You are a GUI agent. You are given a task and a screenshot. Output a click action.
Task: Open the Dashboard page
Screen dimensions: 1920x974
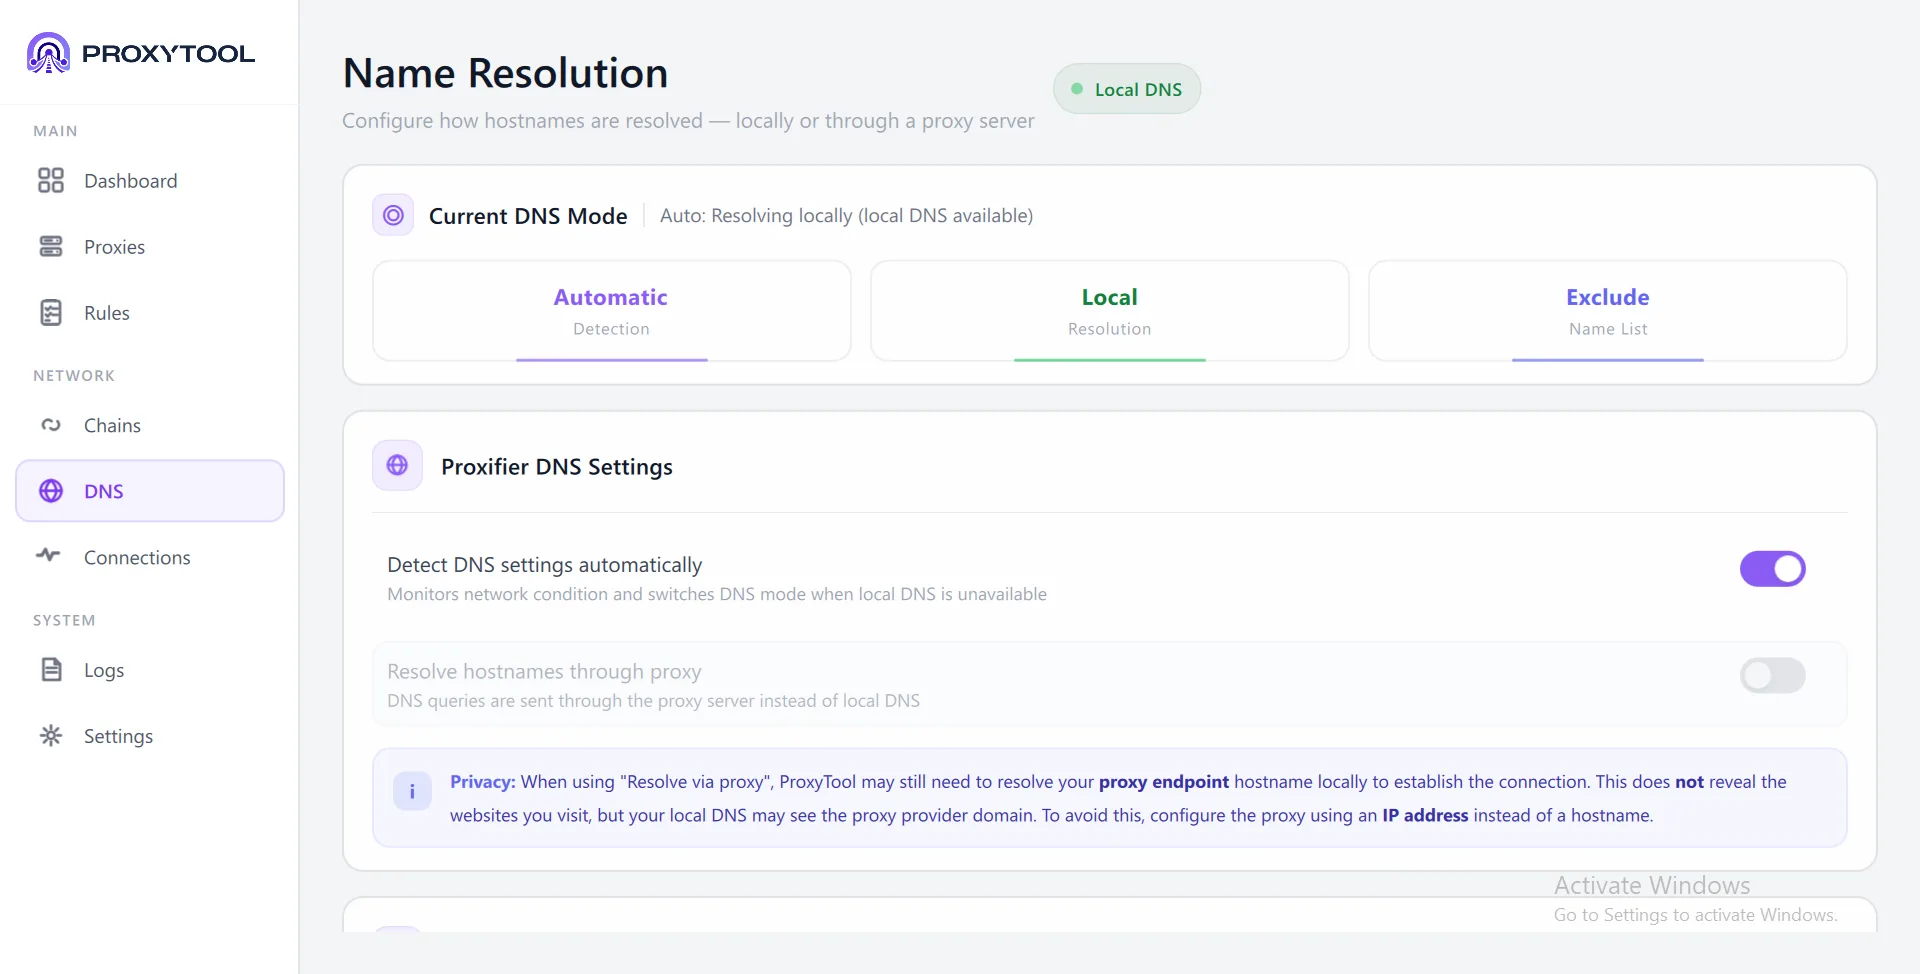pos(150,180)
